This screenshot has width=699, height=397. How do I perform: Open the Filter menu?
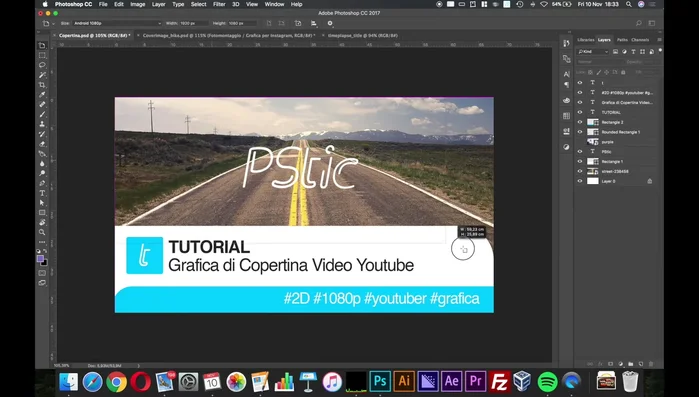pos(219,4)
